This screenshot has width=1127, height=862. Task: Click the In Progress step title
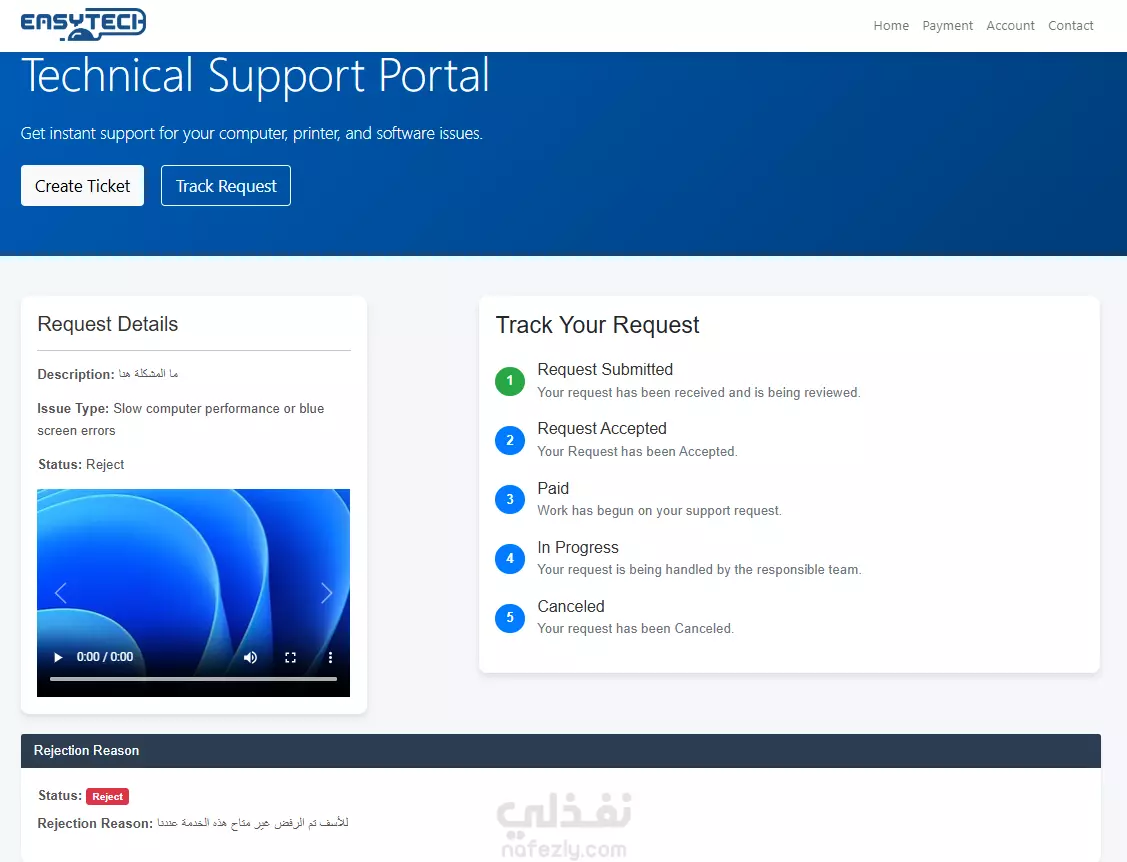pyautogui.click(x=578, y=547)
